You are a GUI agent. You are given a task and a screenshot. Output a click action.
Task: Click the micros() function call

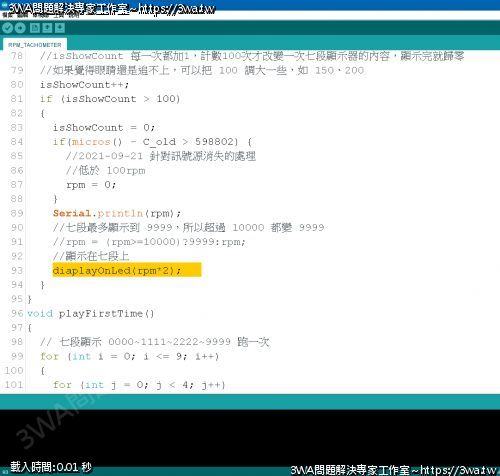point(97,142)
